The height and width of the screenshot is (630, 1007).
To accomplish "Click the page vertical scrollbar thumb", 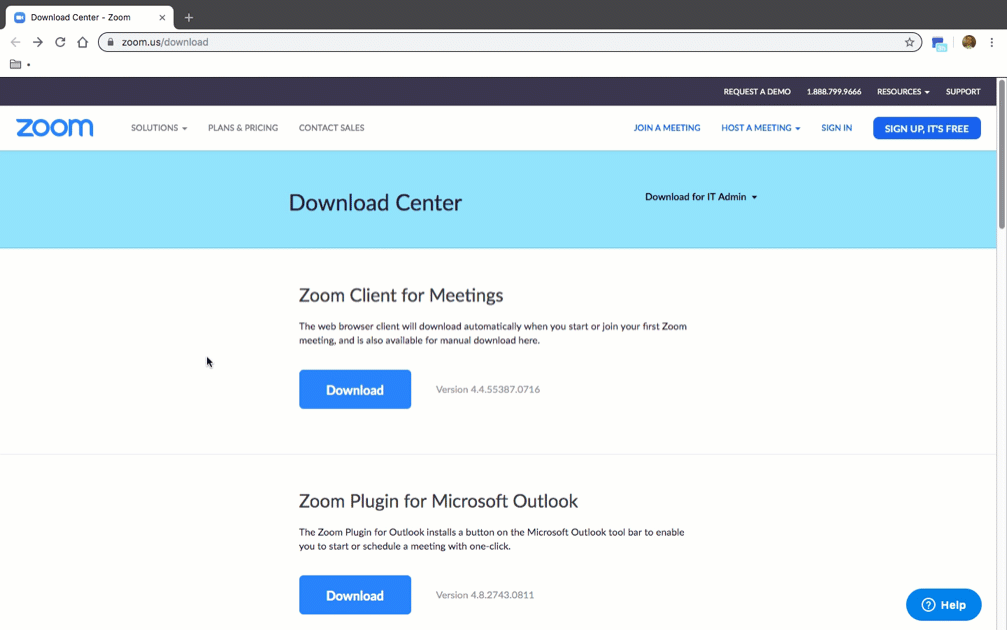I will (1001, 154).
